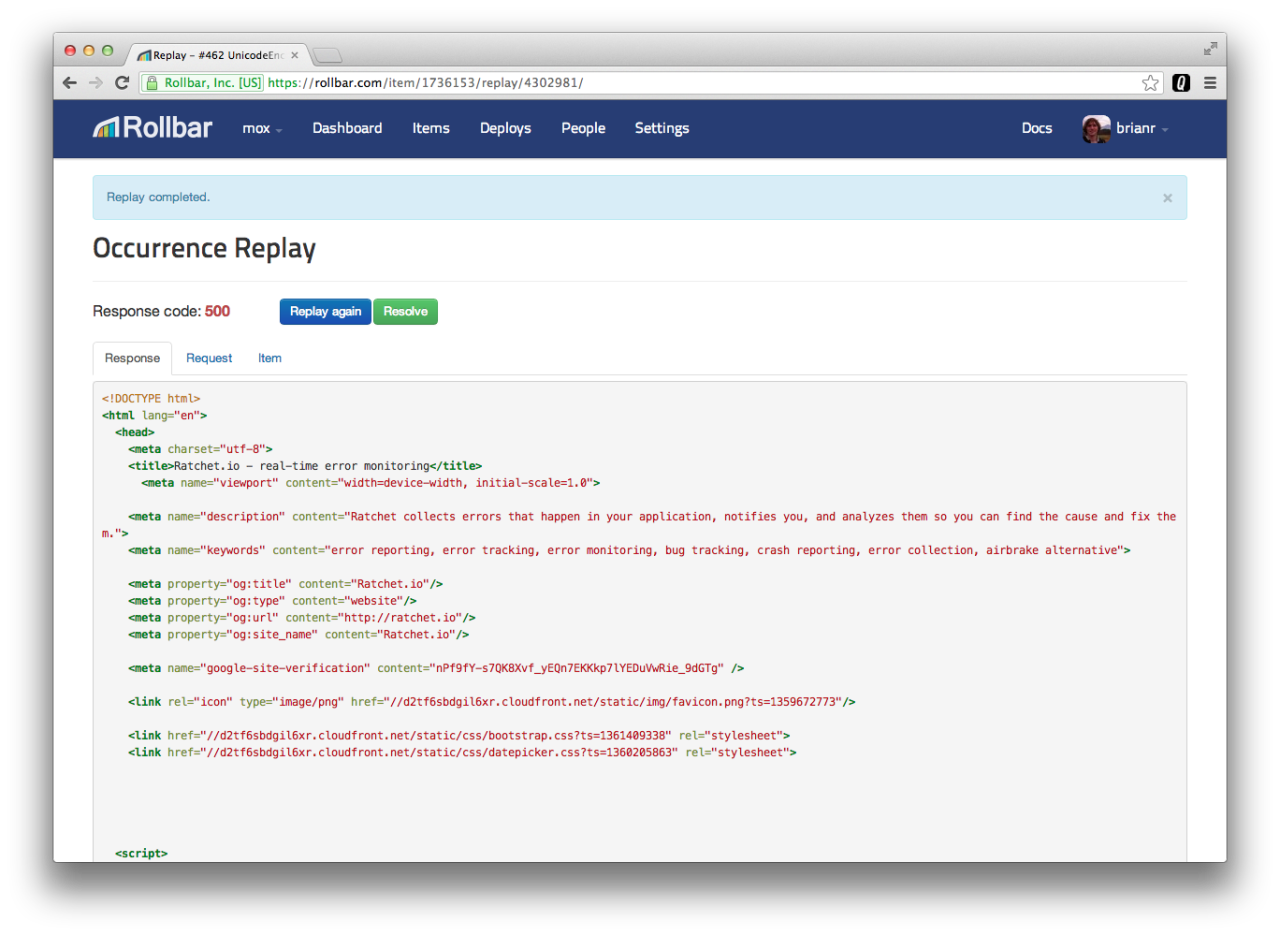Click the favicon.png link line in code
The width and height of the screenshot is (1280, 936).
(492, 702)
